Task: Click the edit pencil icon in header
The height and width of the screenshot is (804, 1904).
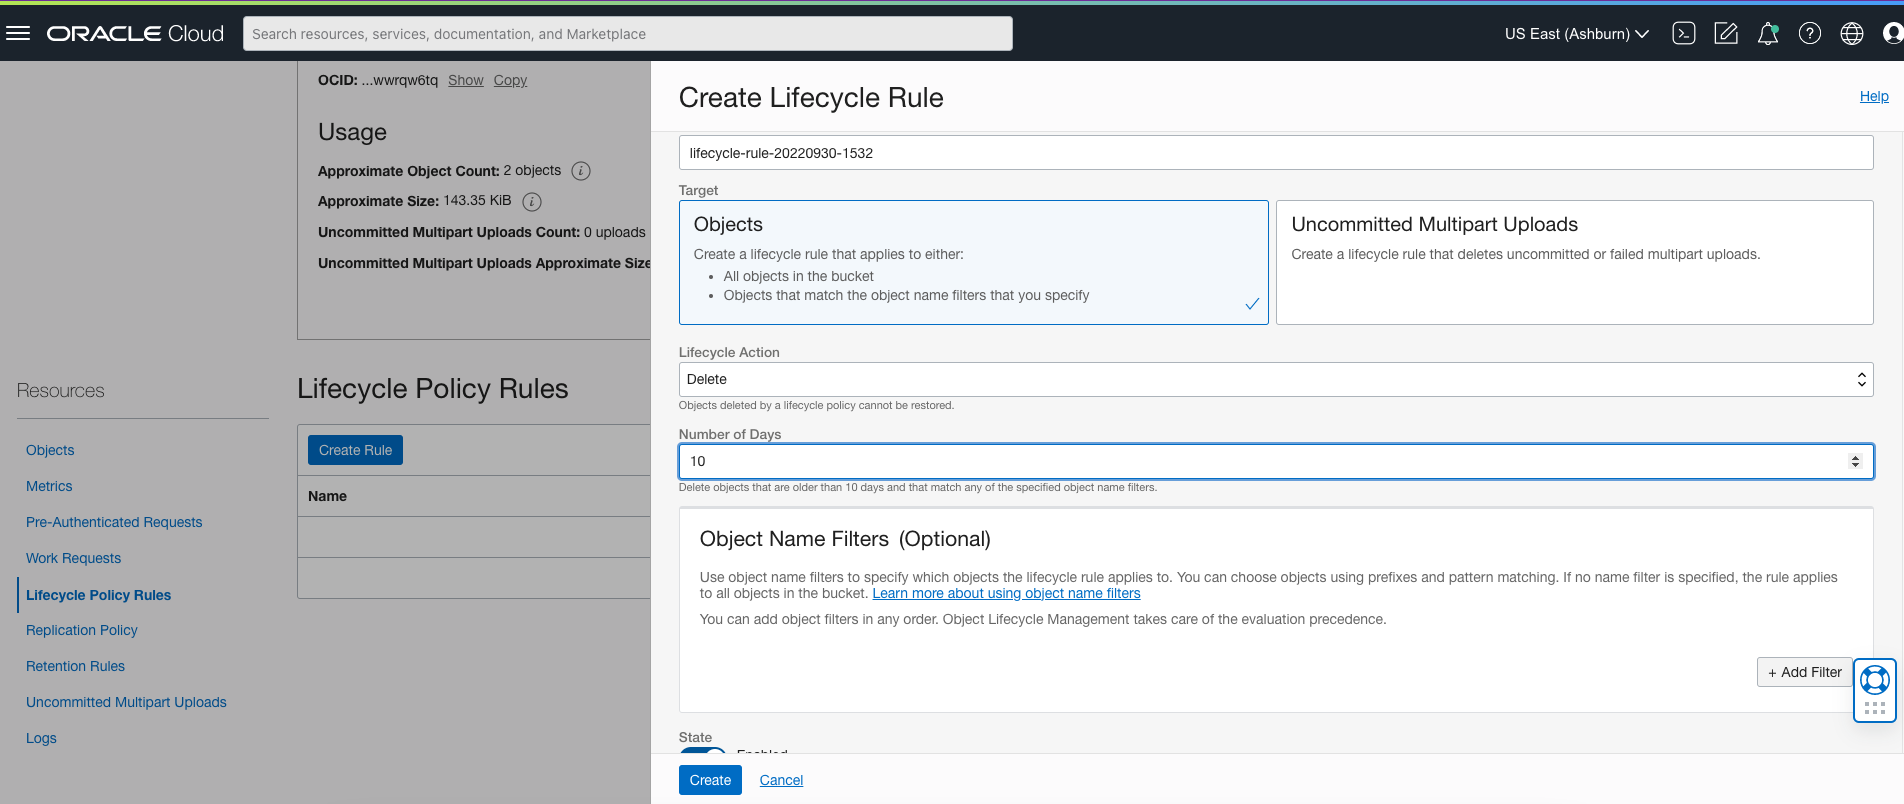Action: point(1726,33)
